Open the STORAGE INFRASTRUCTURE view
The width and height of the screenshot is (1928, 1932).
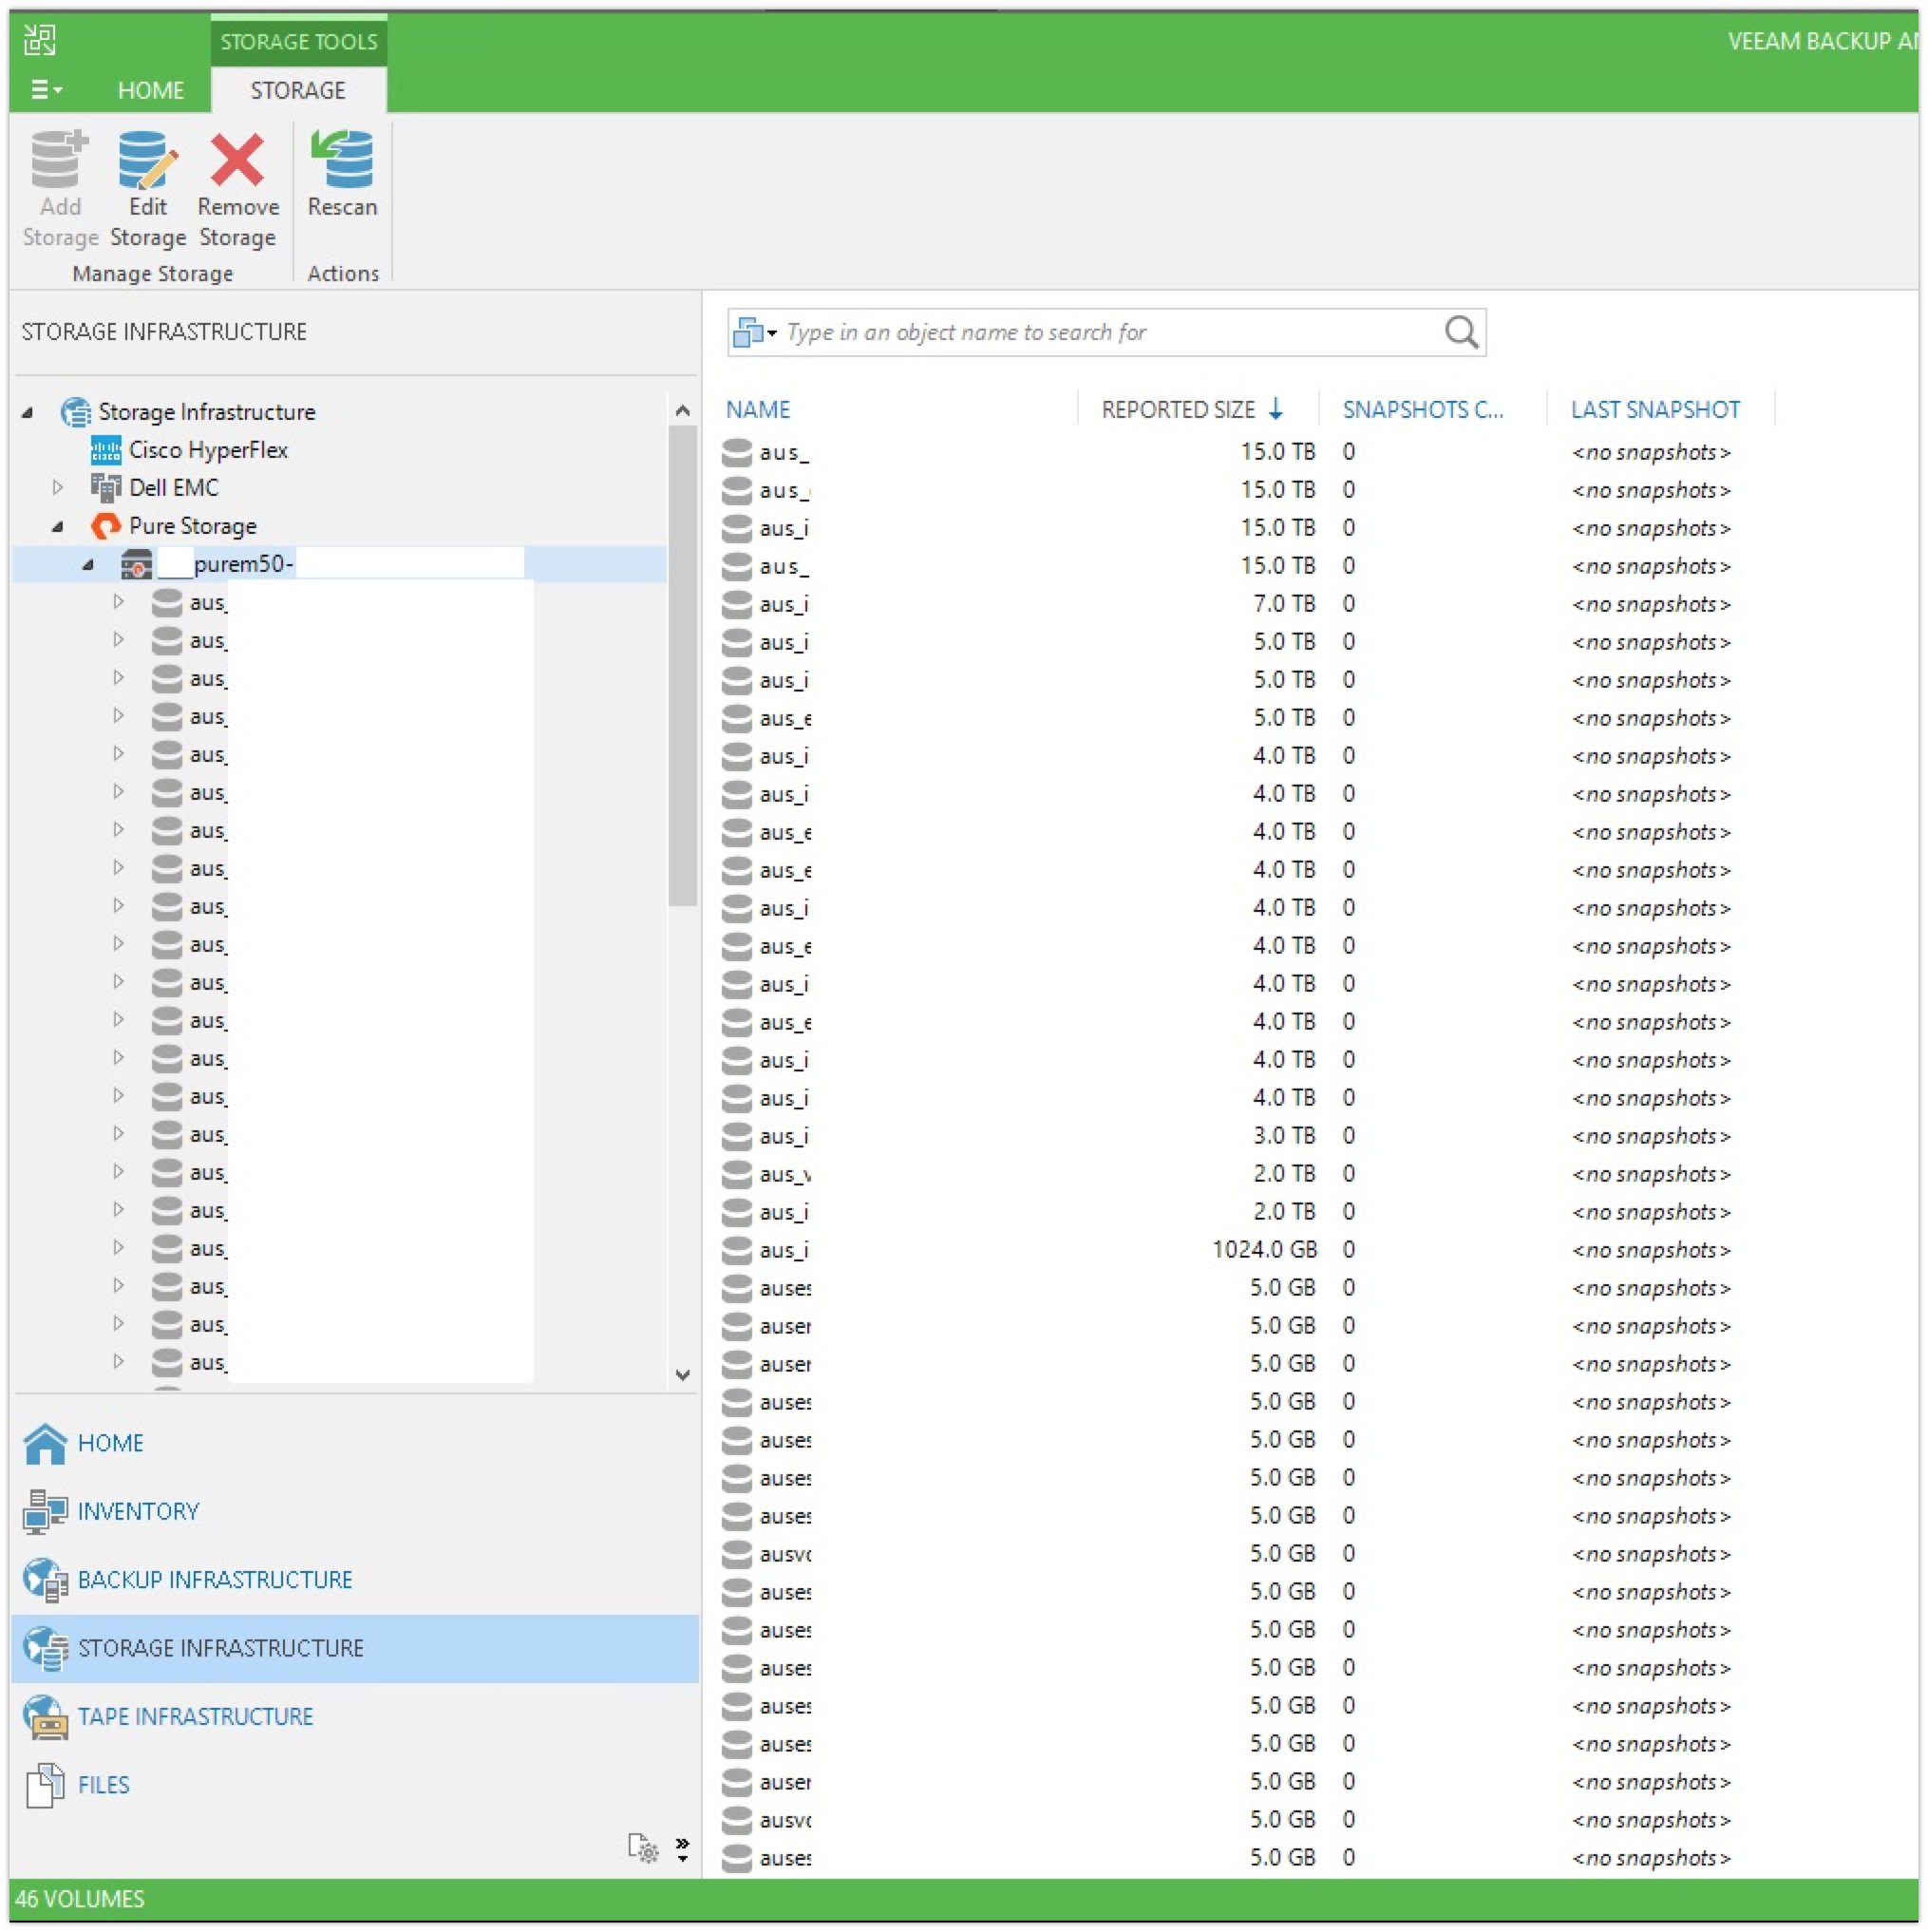354,1648
